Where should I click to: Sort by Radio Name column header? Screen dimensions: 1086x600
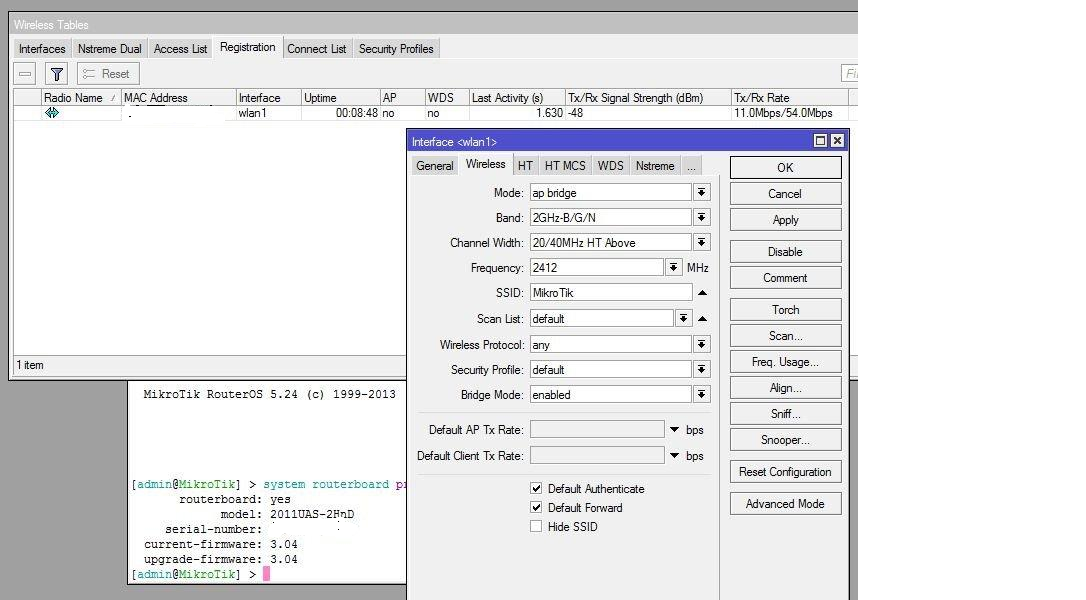tap(80, 98)
